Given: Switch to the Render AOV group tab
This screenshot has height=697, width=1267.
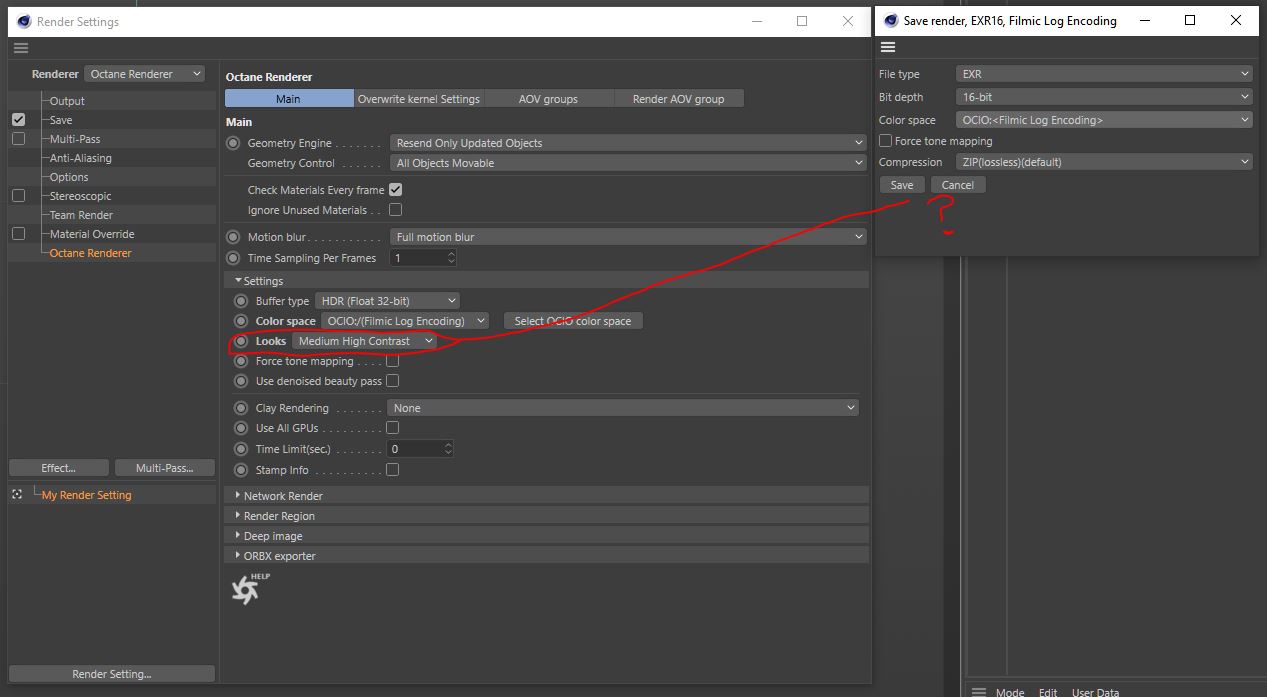Looking at the screenshot, I should coord(679,98).
